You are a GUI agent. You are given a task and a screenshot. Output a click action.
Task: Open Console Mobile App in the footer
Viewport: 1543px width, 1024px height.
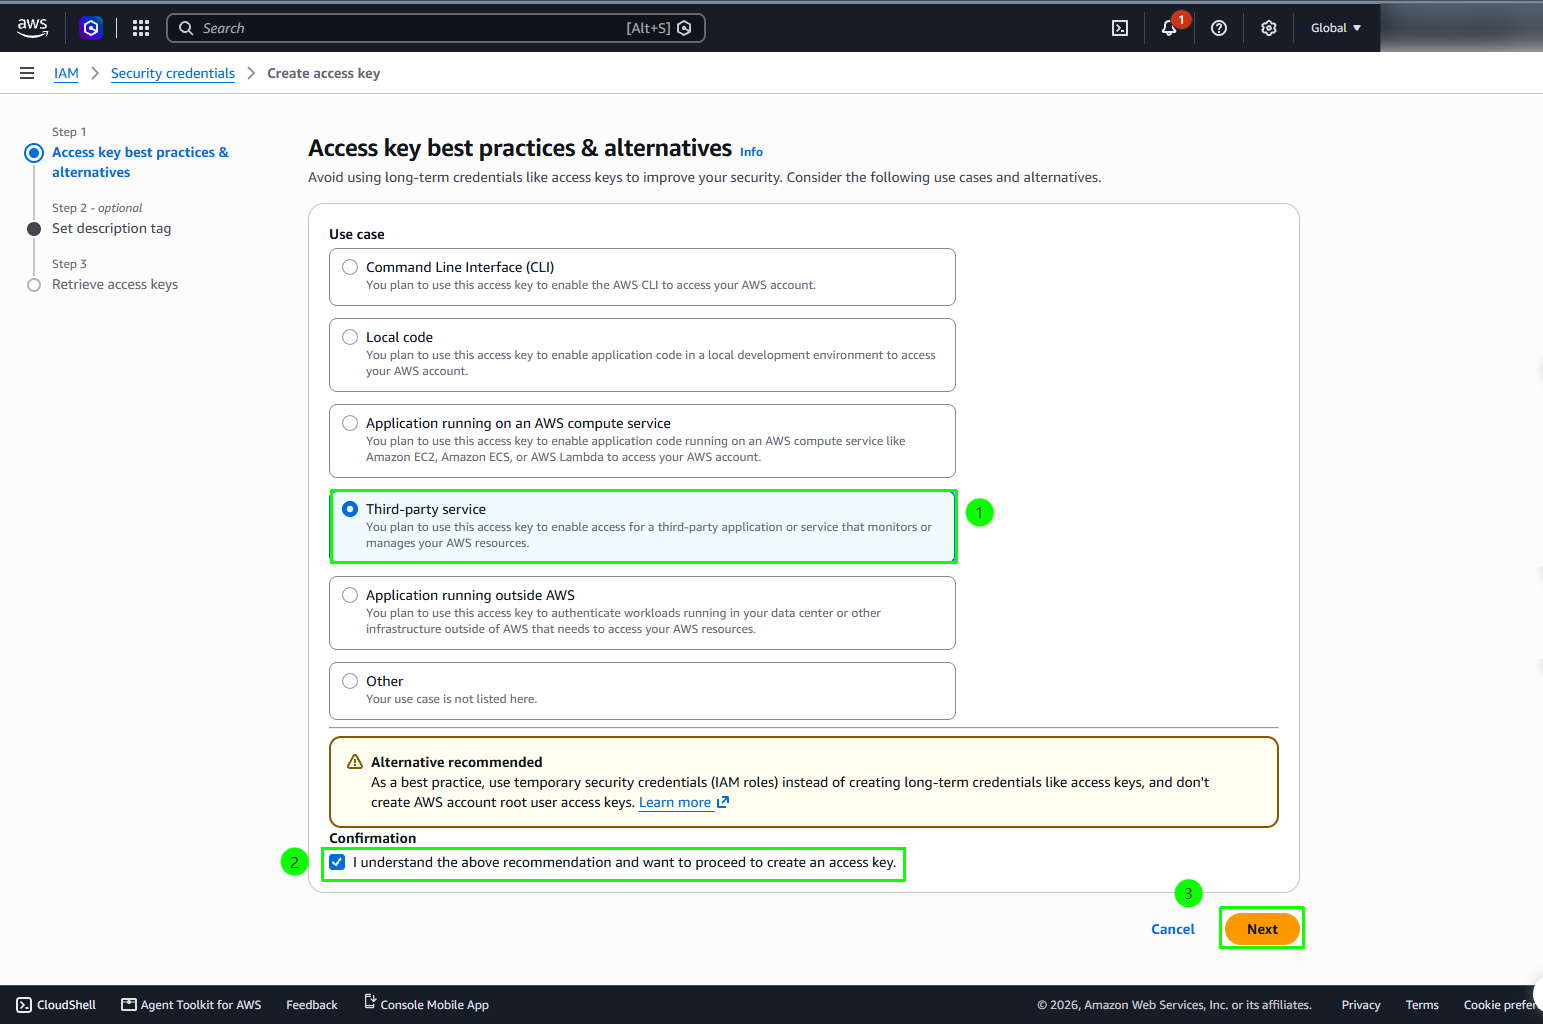point(426,1005)
